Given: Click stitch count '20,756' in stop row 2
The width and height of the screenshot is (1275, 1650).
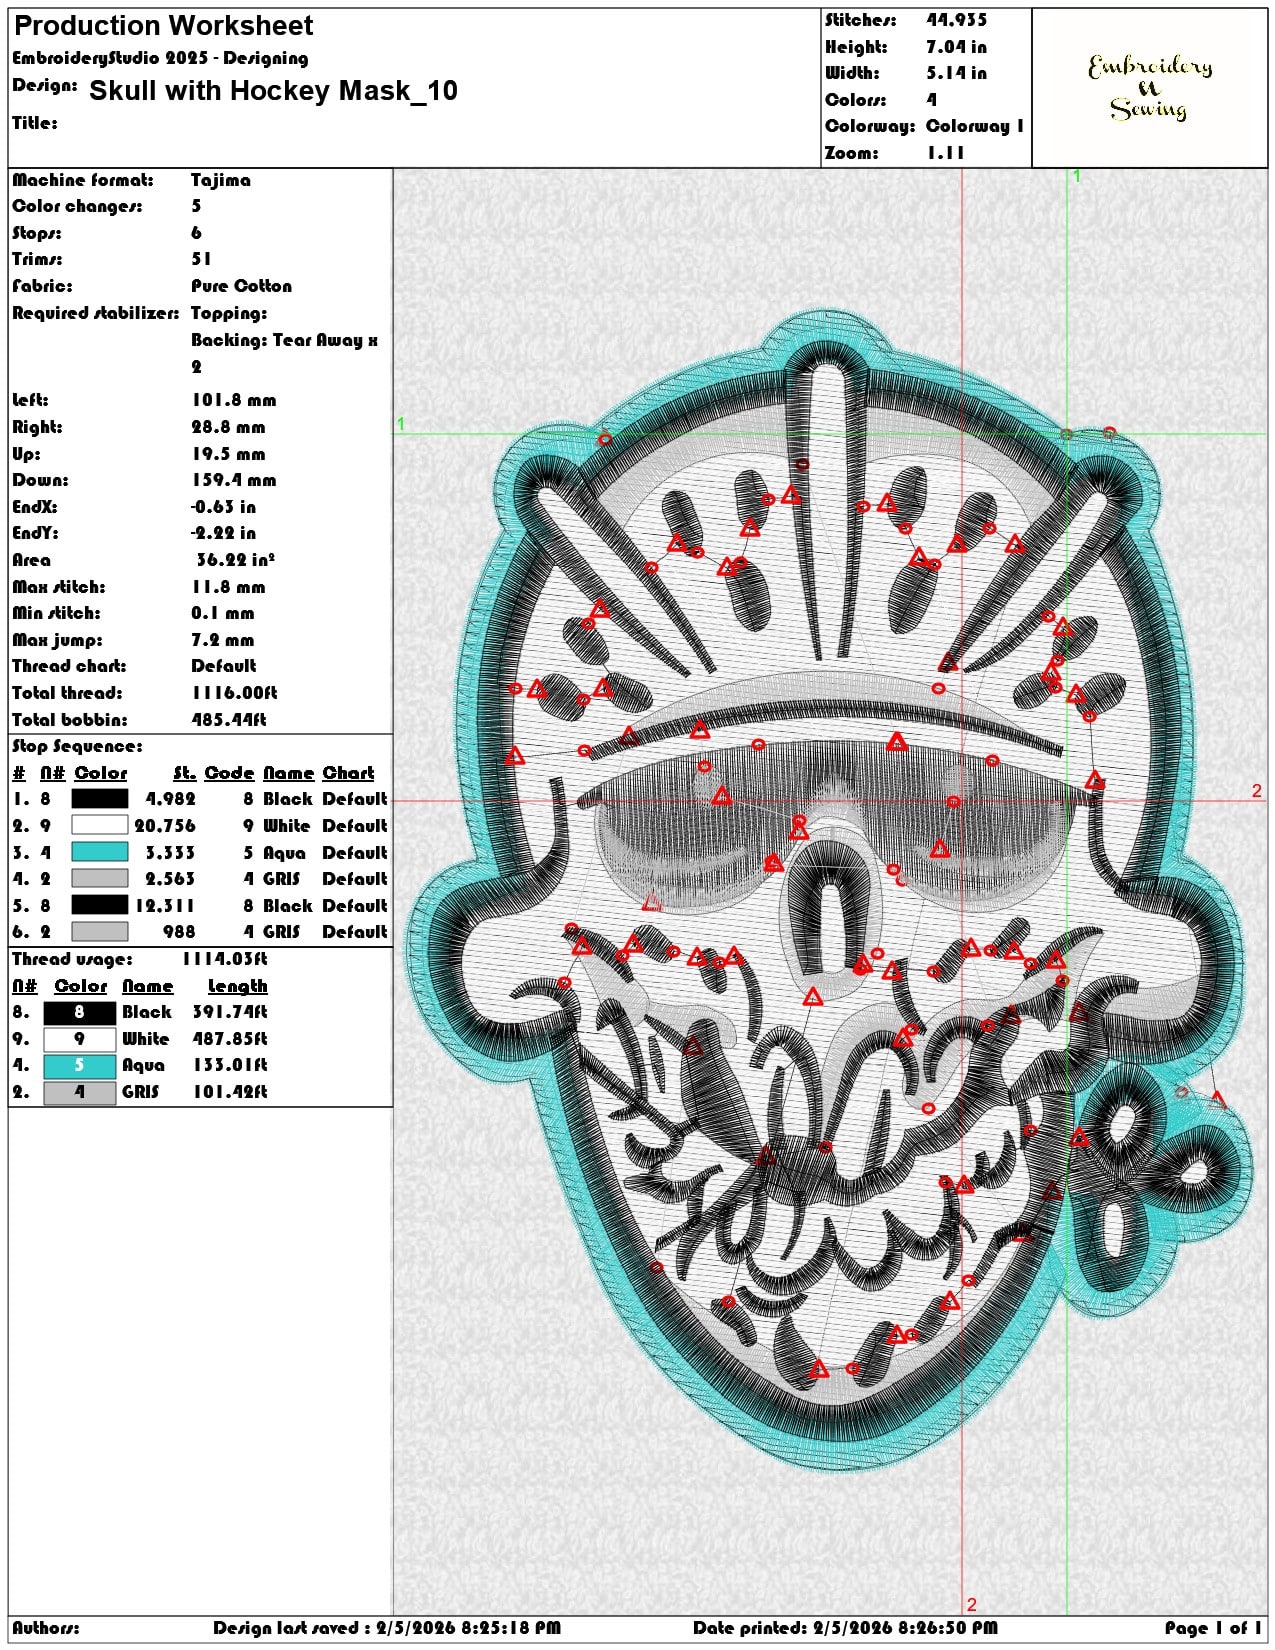Looking at the screenshot, I should click(x=166, y=826).
